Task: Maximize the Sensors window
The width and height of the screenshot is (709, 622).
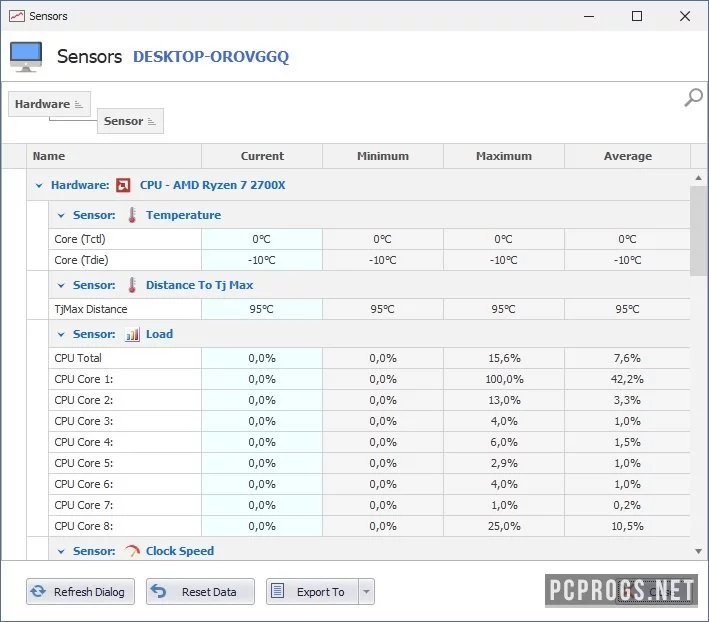Action: [637, 16]
